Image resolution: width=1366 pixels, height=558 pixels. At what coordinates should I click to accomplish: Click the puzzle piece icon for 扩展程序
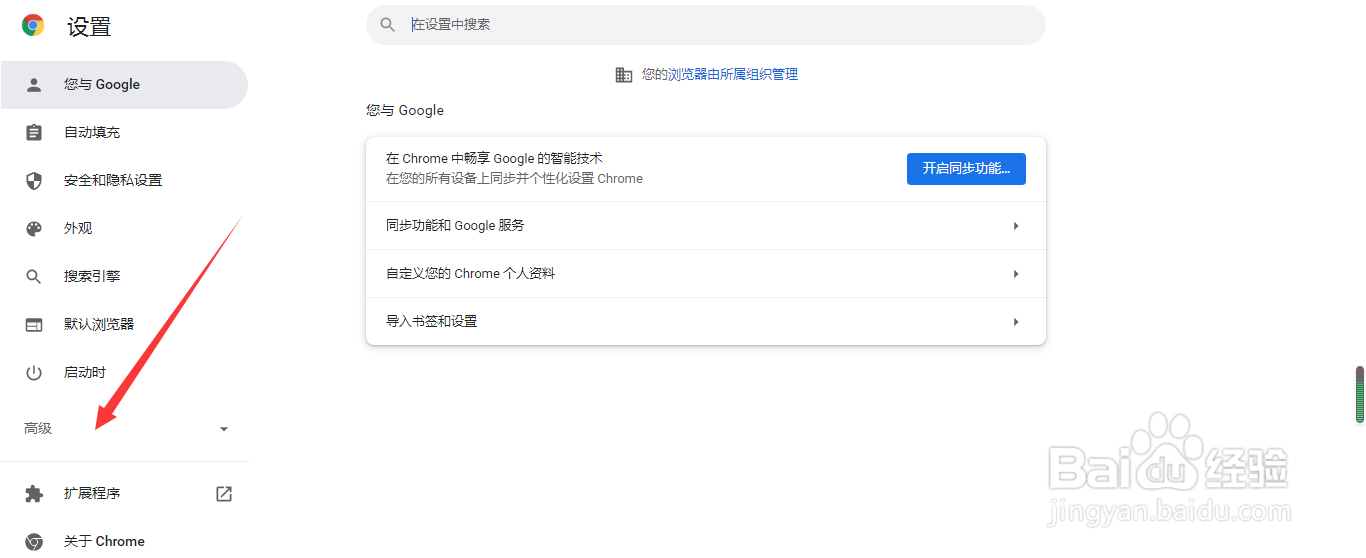click(x=34, y=494)
